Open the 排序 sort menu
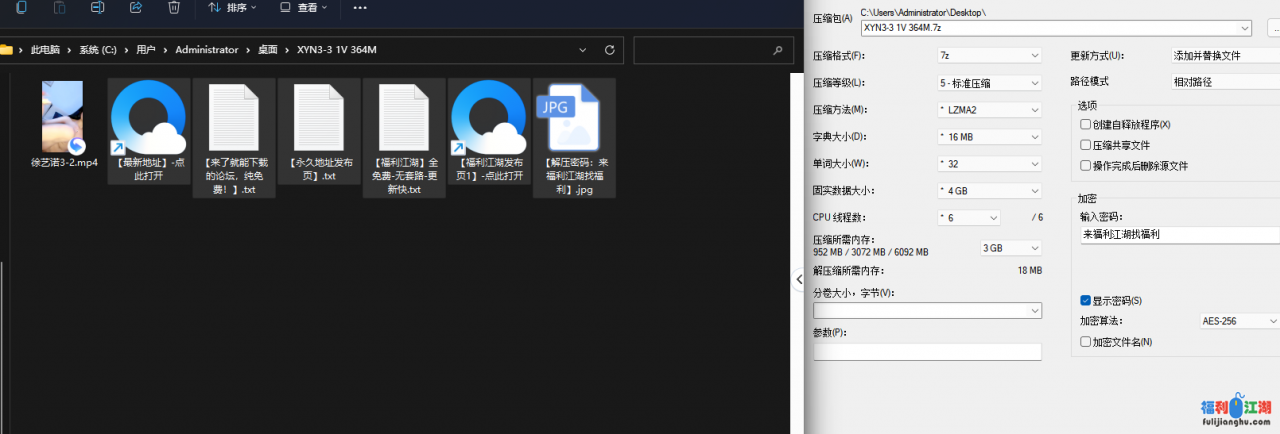1280x434 pixels. 232,8
